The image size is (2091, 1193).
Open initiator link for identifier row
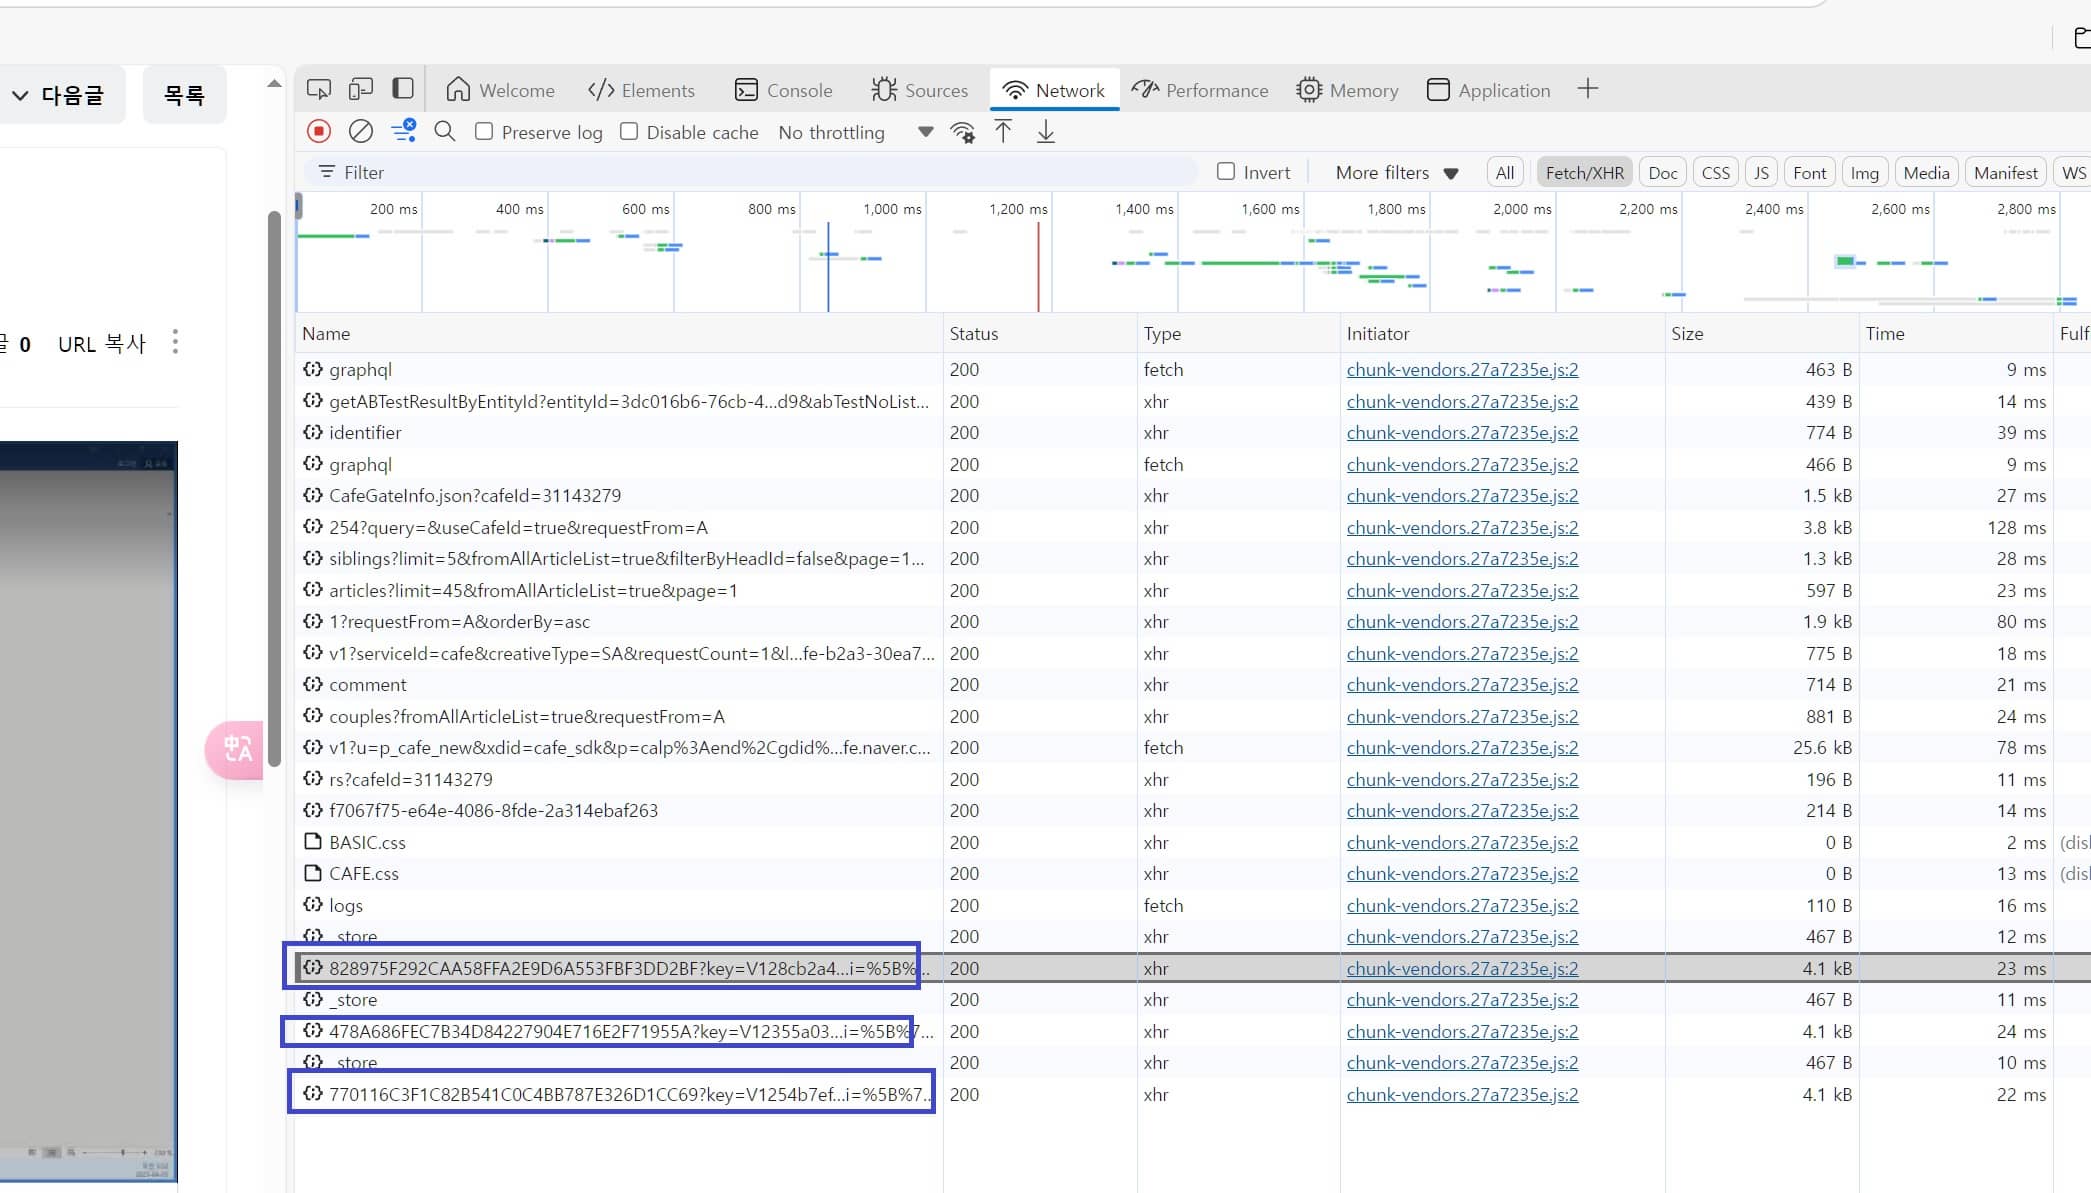(1462, 432)
